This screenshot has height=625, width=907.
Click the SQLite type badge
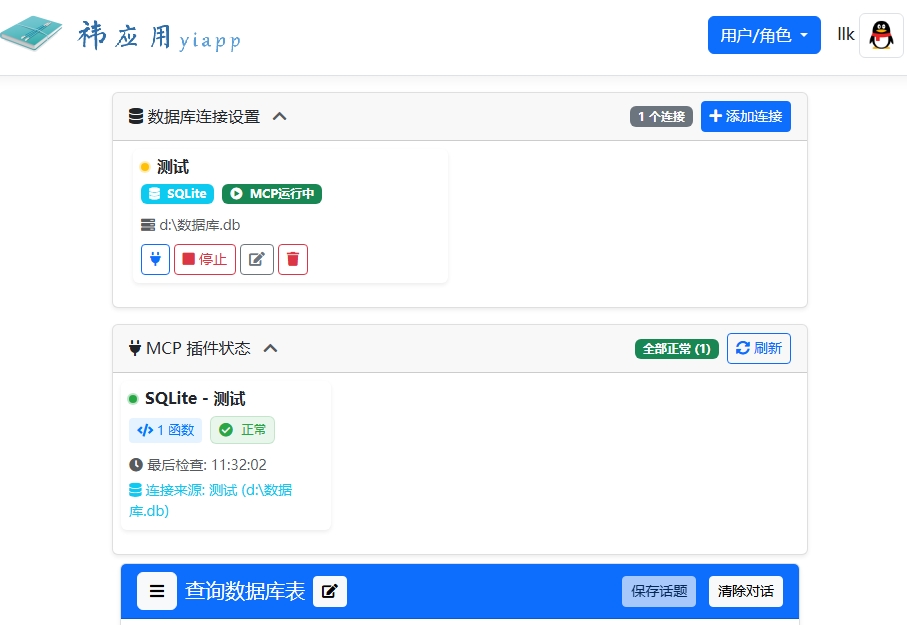point(178,193)
